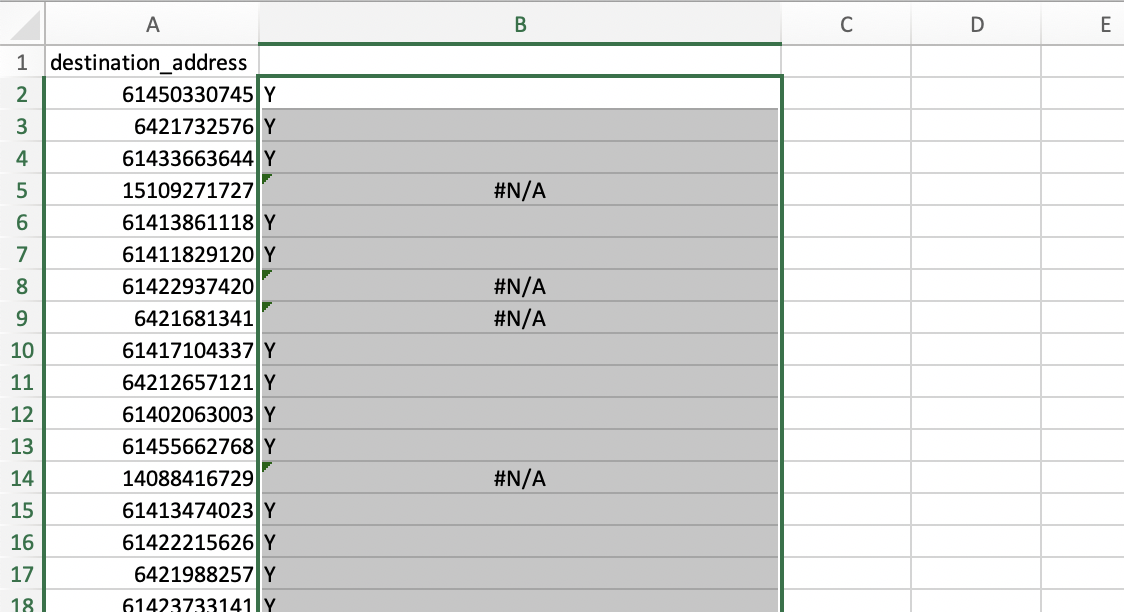Select column D header
Viewport: 1124px width, 612px height.
[x=976, y=25]
